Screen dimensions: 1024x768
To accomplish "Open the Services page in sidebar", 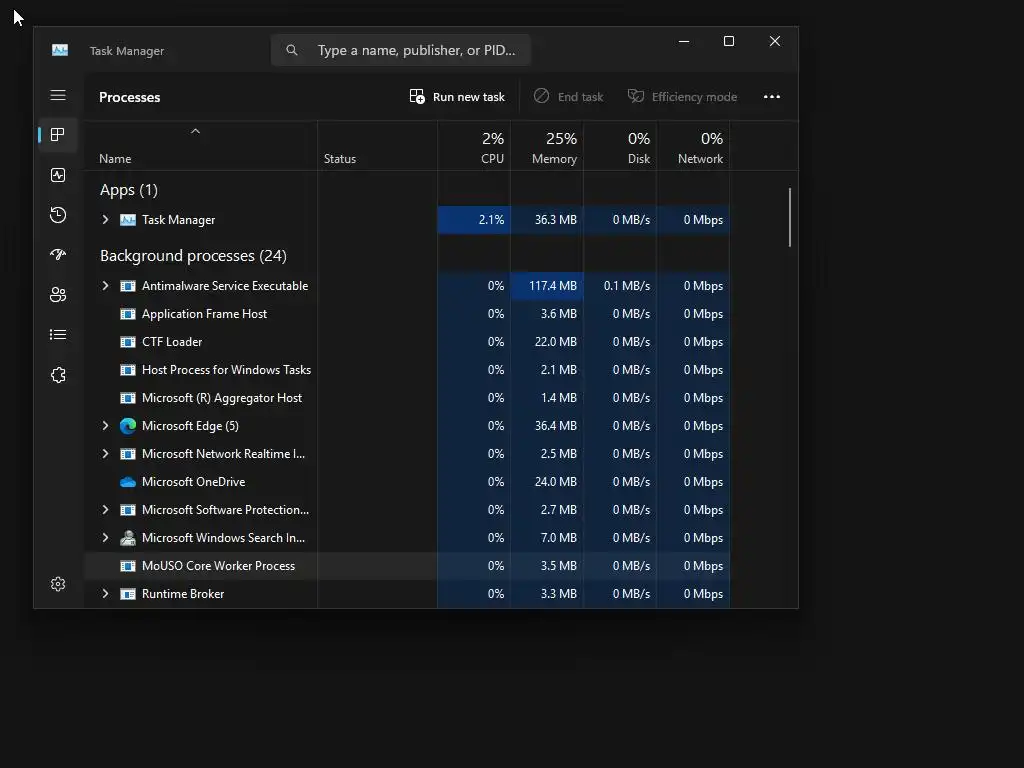I will click(57, 375).
